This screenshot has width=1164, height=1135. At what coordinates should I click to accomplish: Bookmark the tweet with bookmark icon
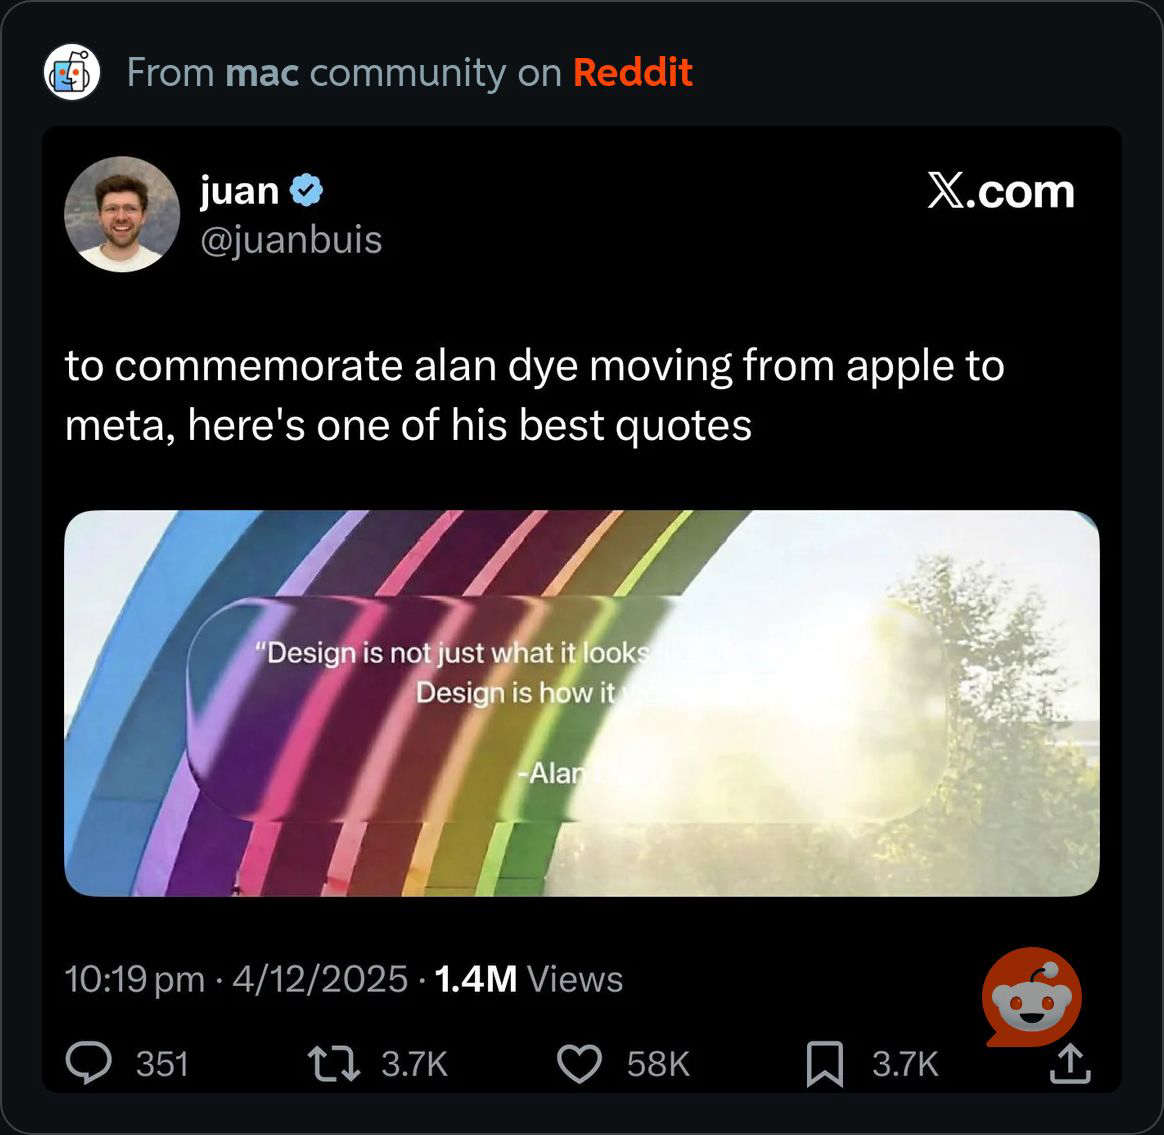coord(825,1064)
